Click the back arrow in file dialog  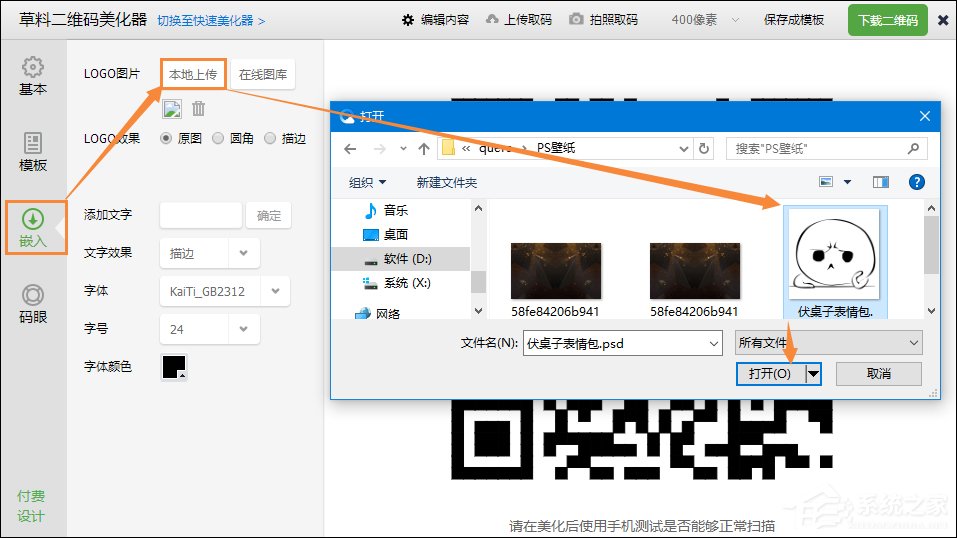tap(350, 149)
